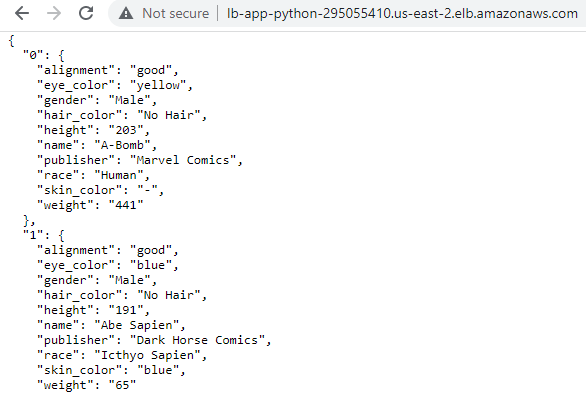Click the weight value "441"
586x394 pixels.
(x=126, y=205)
